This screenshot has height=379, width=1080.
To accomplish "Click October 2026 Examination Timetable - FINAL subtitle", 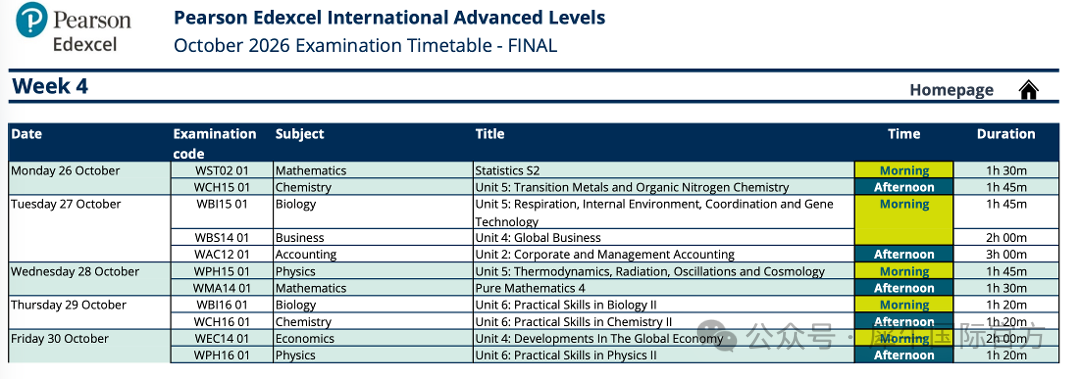I will (x=365, y=45).
